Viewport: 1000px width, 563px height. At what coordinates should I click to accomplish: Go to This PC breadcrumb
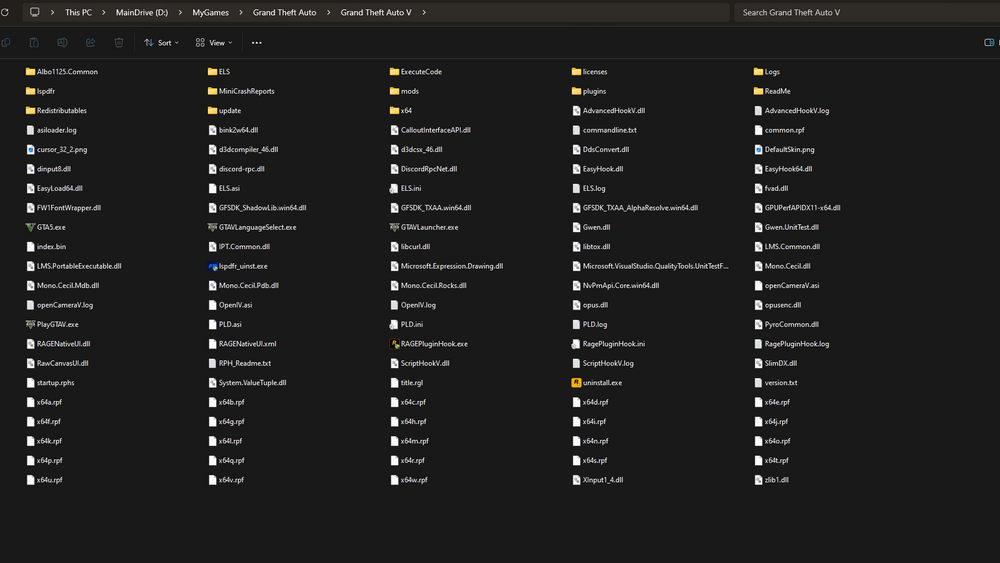coord(80,13)
